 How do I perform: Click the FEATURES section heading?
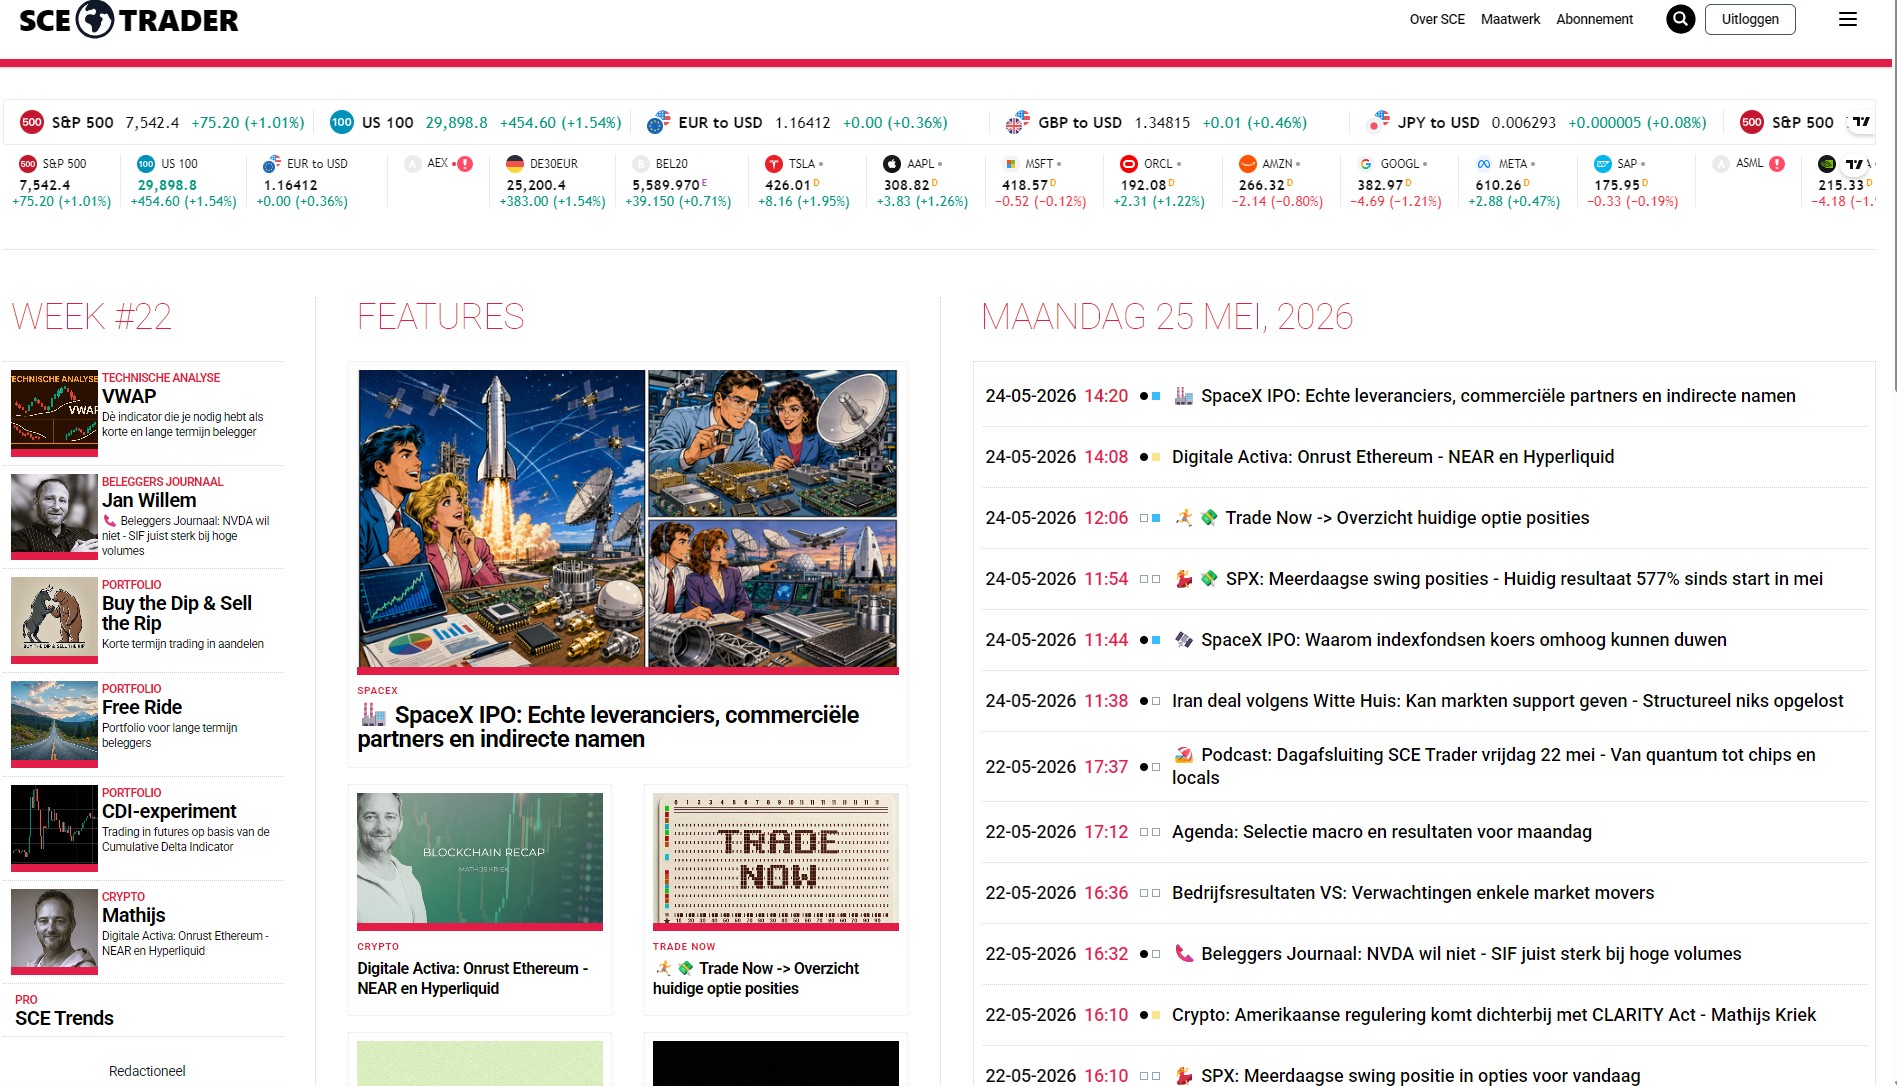[441, 317]
